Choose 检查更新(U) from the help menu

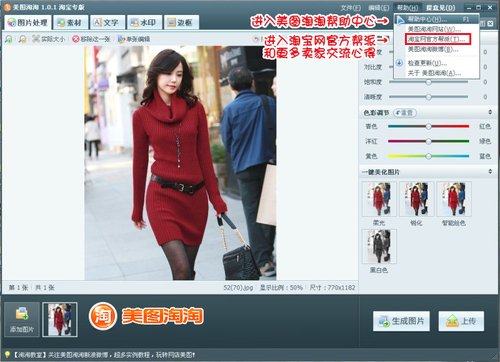click(437, 63)
